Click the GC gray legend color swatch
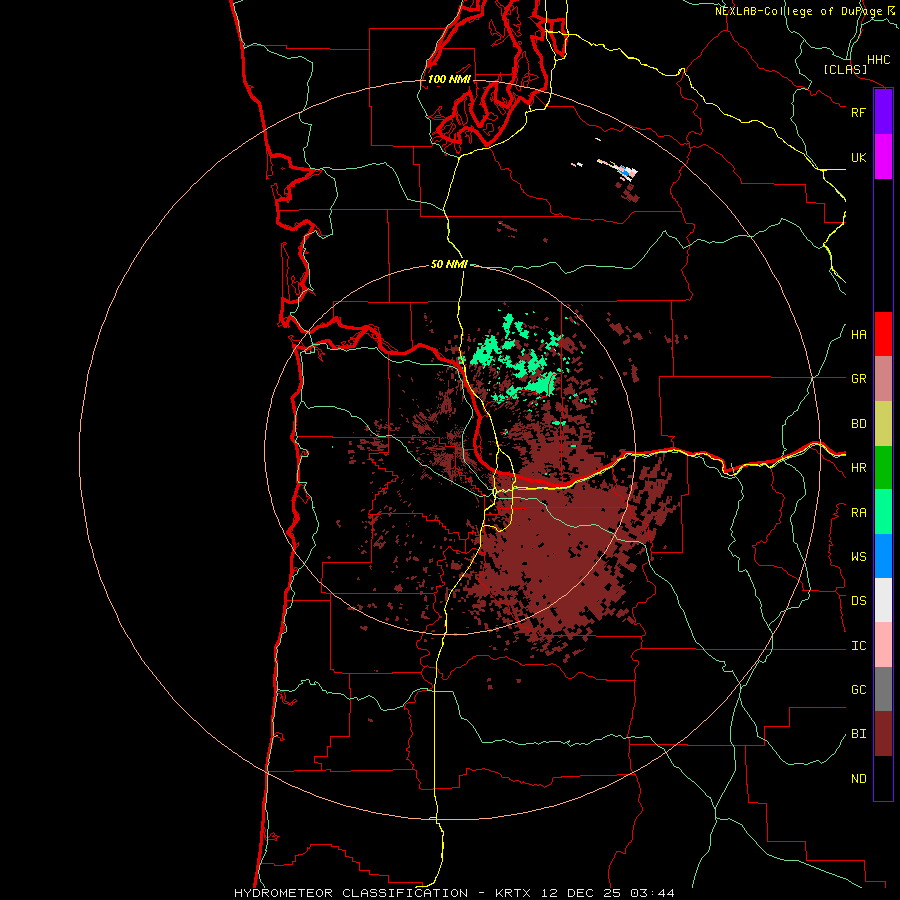900x900 pixels. tap(883, 689)
